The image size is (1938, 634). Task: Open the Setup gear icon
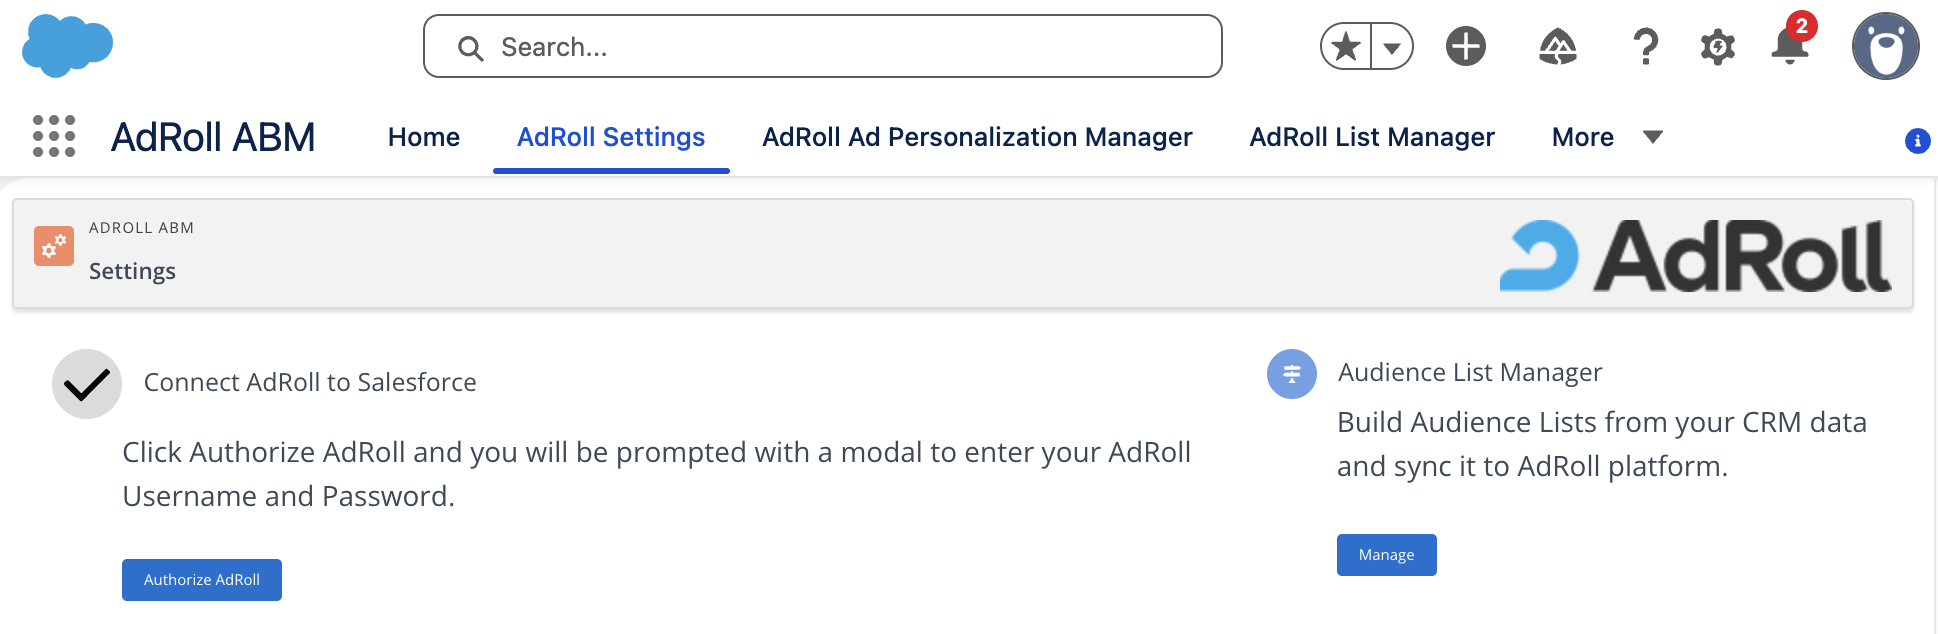pyautogui.click(x=1717, y=47)
